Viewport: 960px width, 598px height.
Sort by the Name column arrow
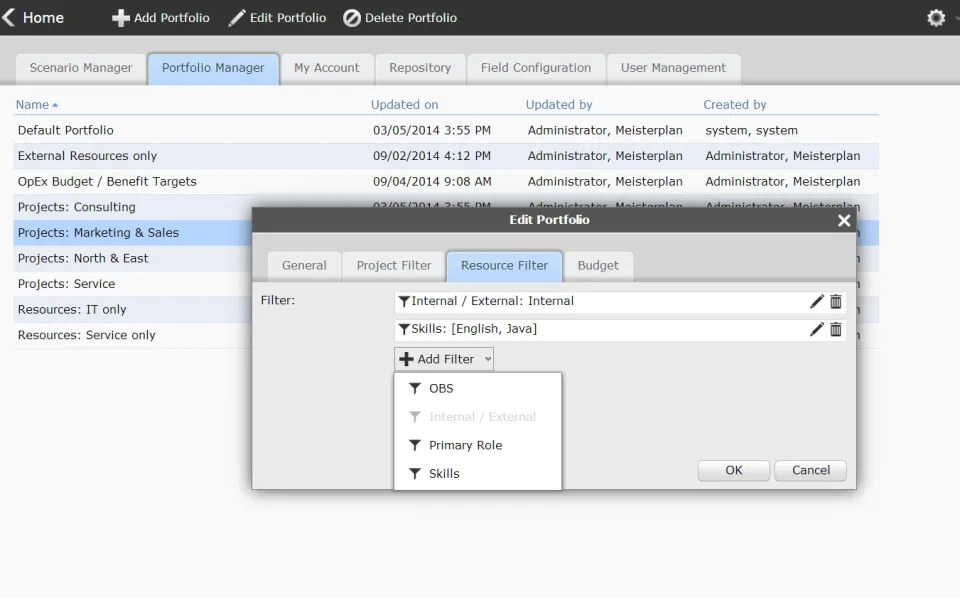click(55, 105)
